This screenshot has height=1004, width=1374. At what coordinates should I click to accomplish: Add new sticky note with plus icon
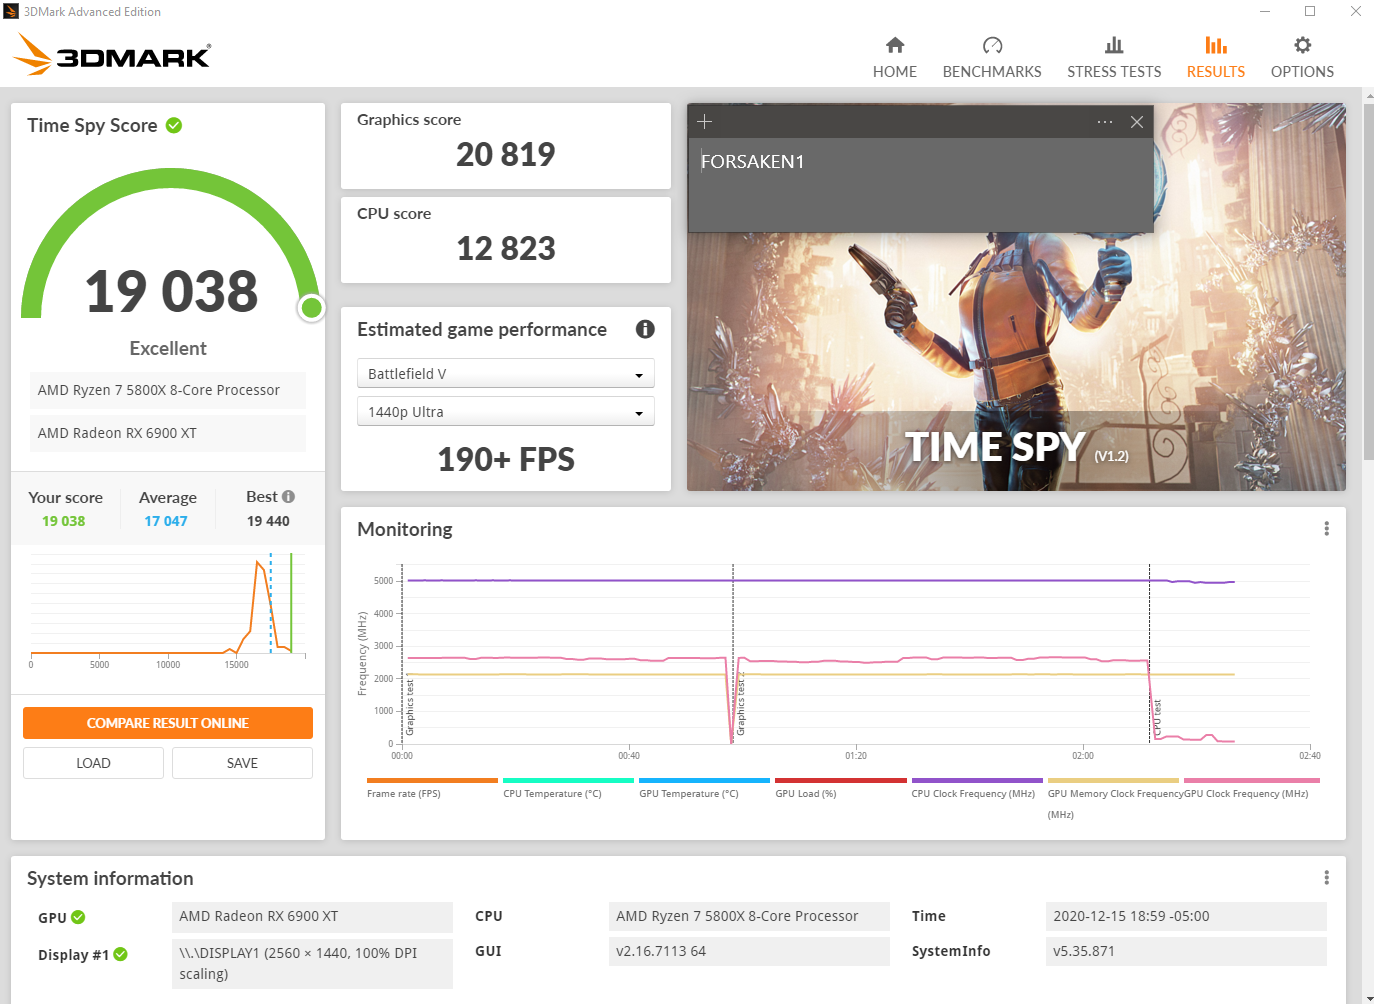(x=704, y=122)
